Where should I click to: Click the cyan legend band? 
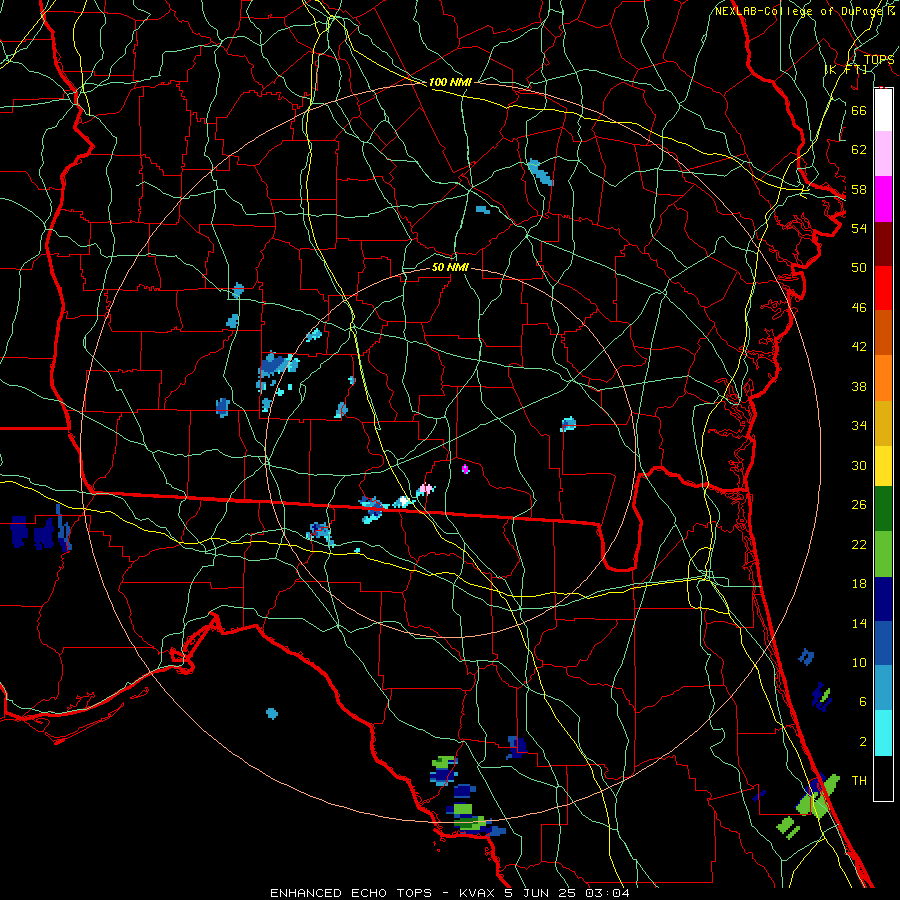pos(883,733)
